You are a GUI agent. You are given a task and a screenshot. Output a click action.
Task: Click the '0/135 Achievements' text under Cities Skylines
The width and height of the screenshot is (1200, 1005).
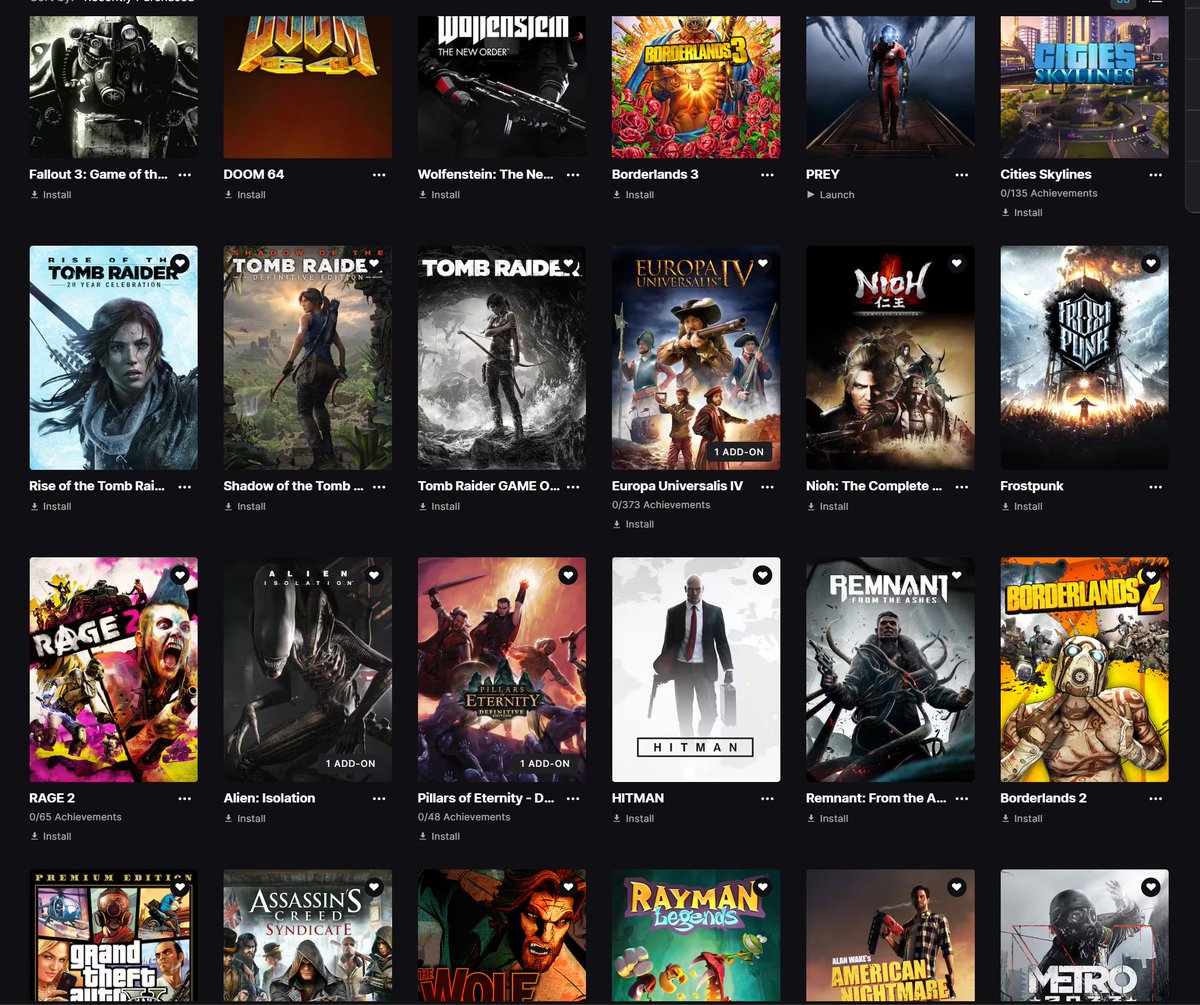click(x=1049, y=194)
